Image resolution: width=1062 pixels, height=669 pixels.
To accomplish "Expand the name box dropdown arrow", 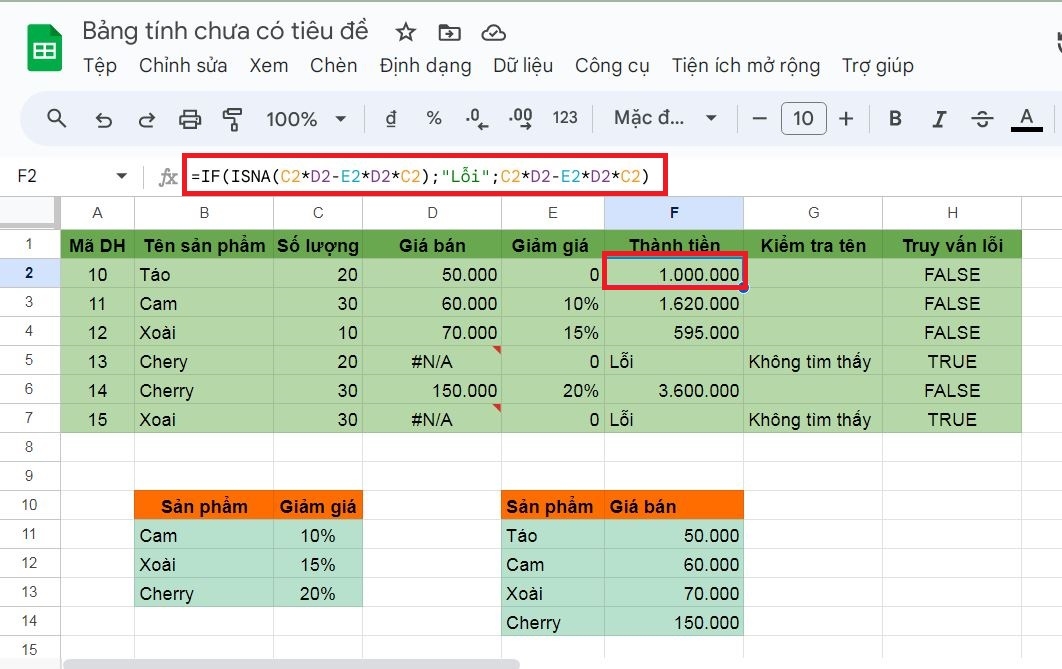I will click(121, 176).
